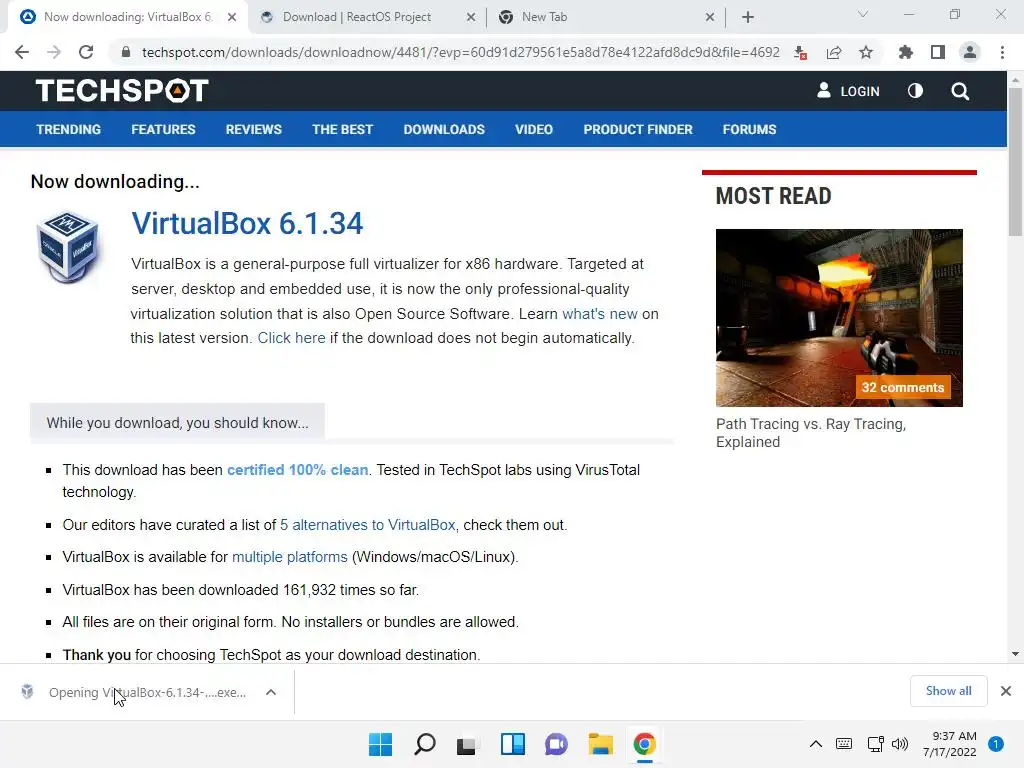
Task: Switch to the New Tab tab
Action: (545, 17)
